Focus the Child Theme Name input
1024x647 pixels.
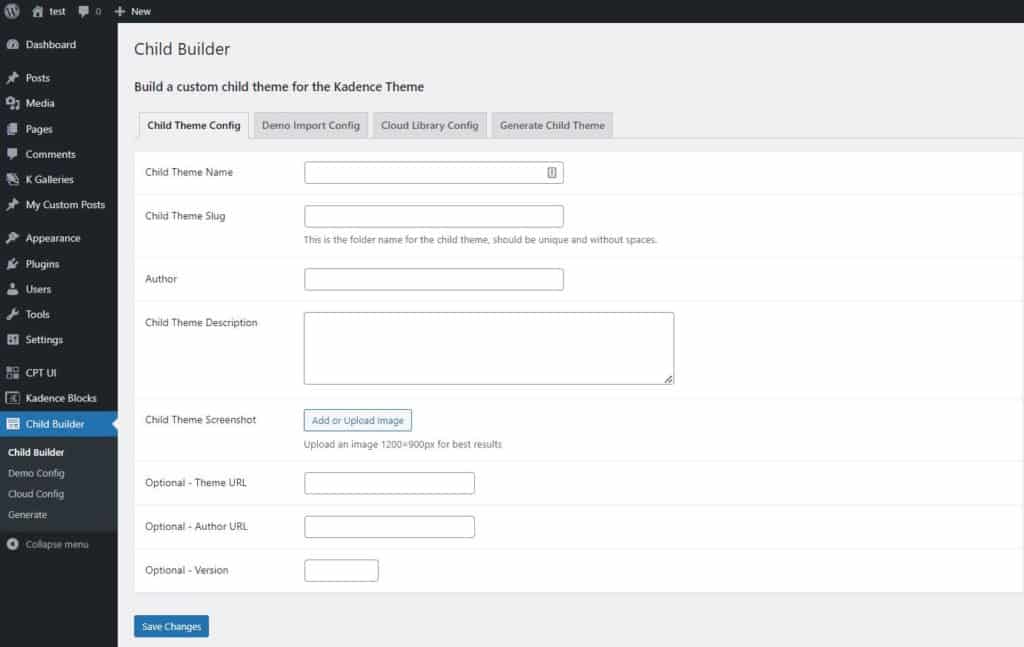[434, 172]
